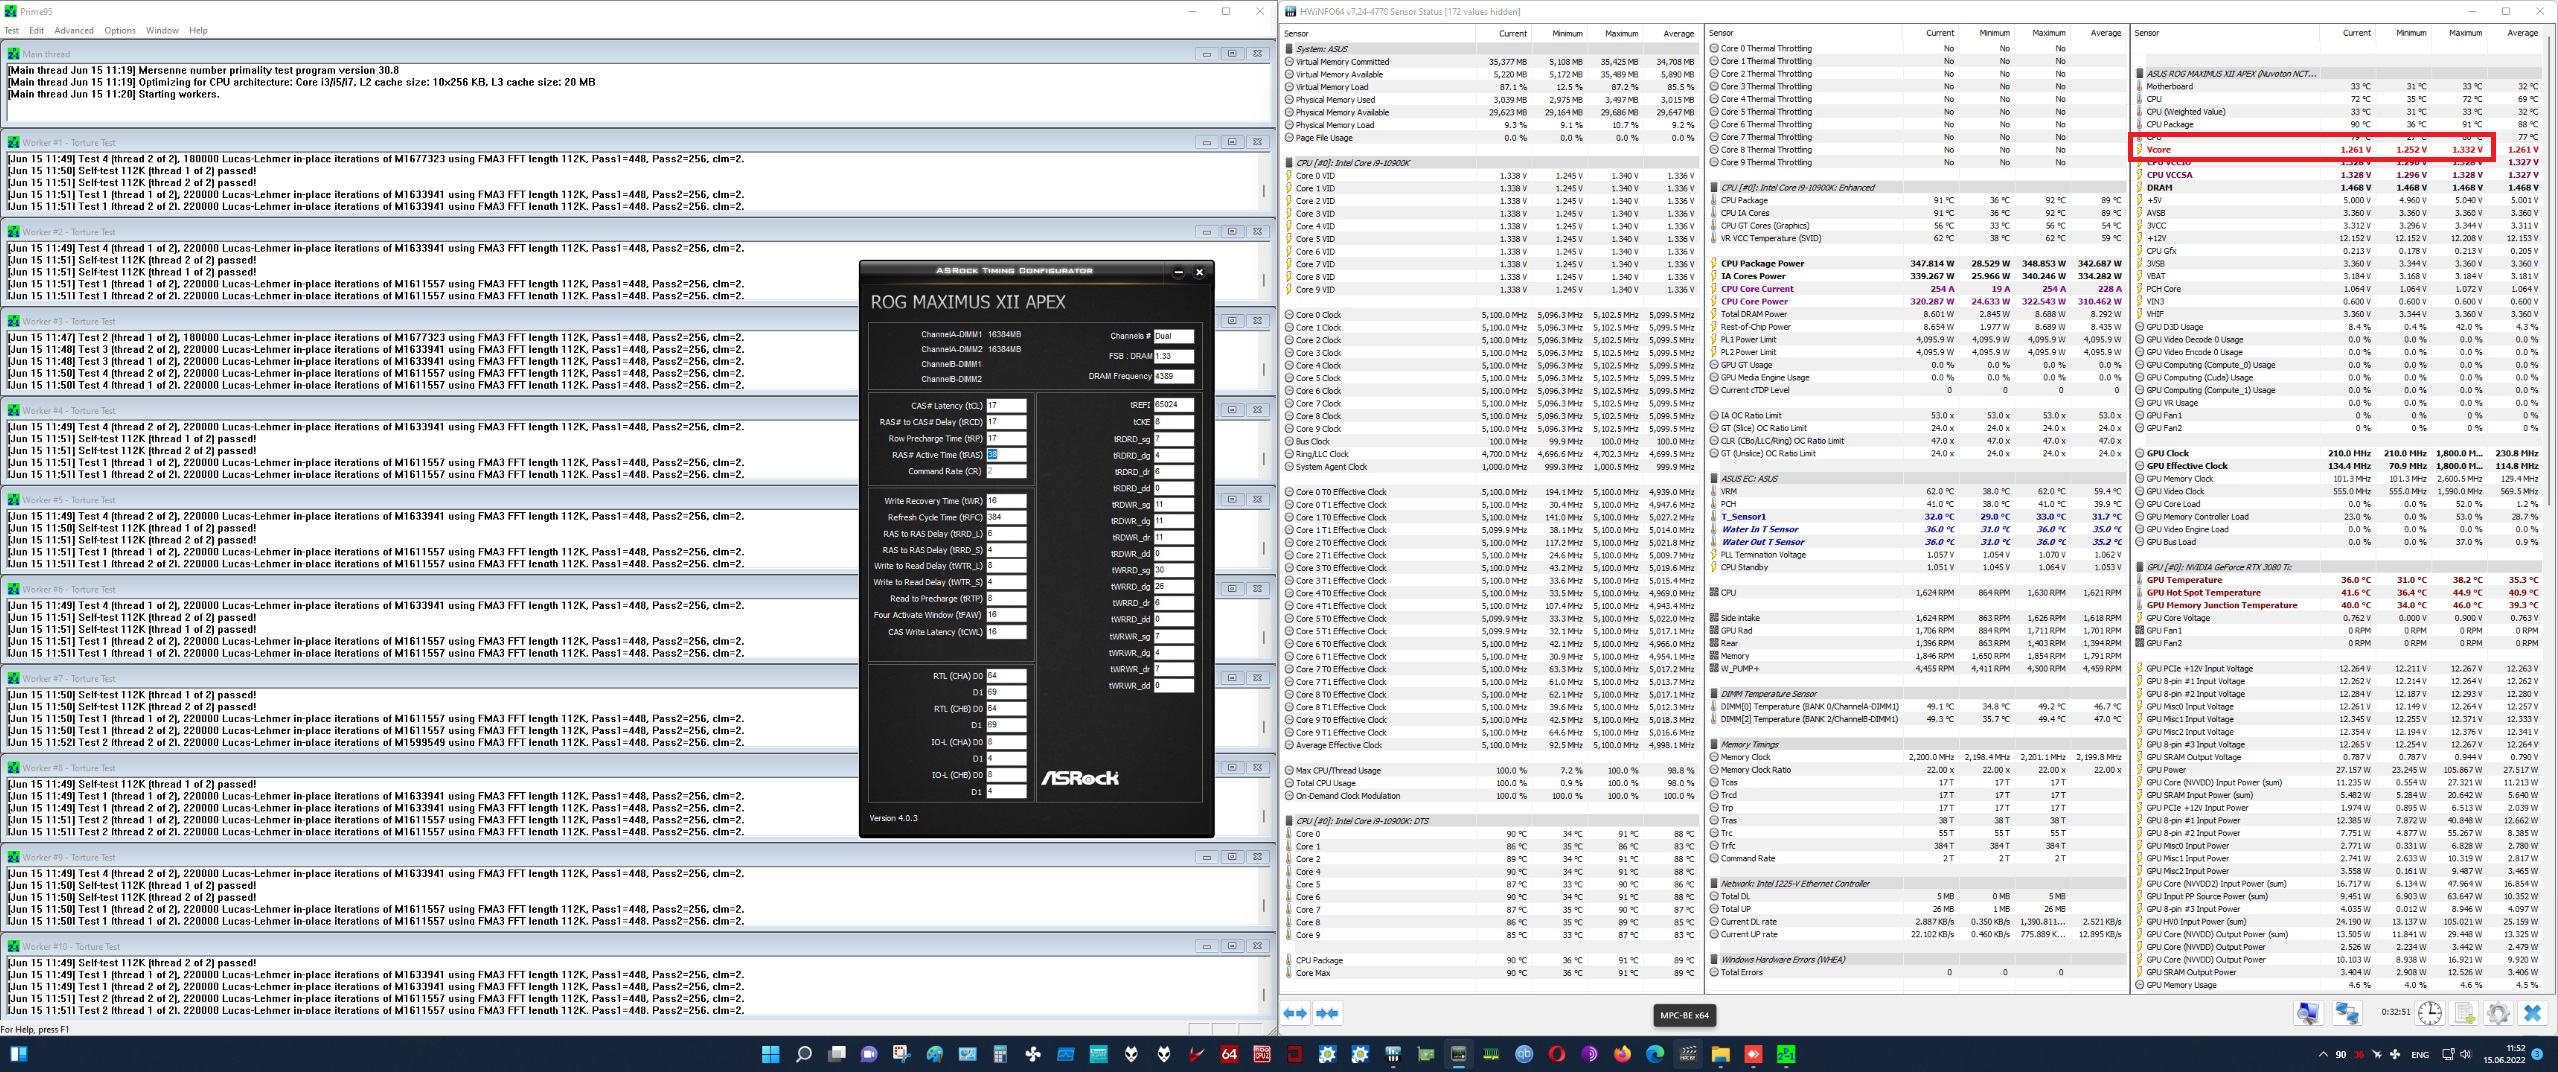
Task: Click HWiNFO collapse columns left arrow
Action: pos(1295,1014)
